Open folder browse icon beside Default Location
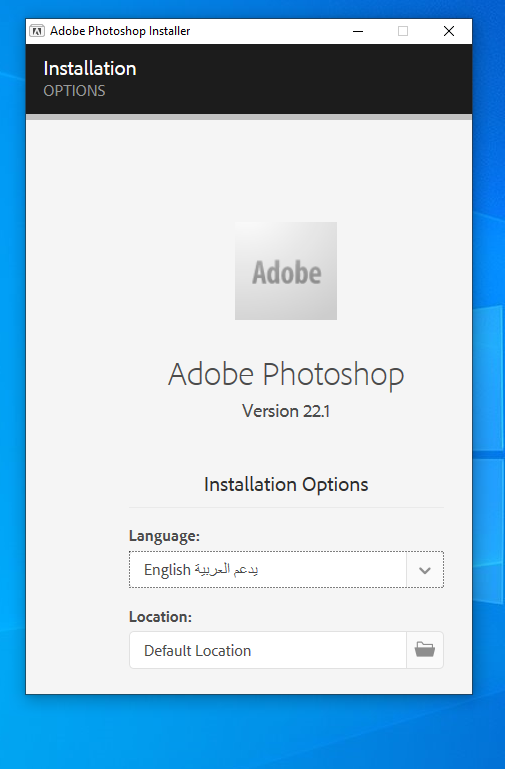 [x=425, y=650]
